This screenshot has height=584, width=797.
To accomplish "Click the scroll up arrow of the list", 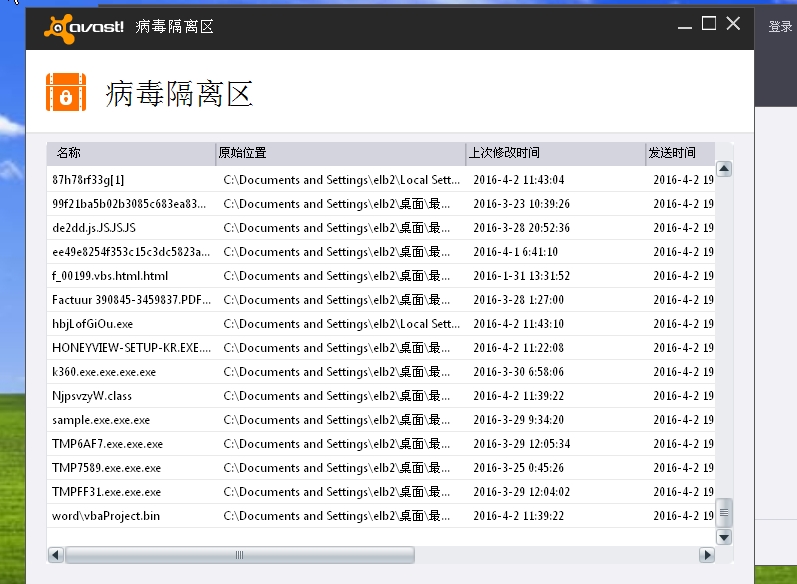I will point(724,168).
